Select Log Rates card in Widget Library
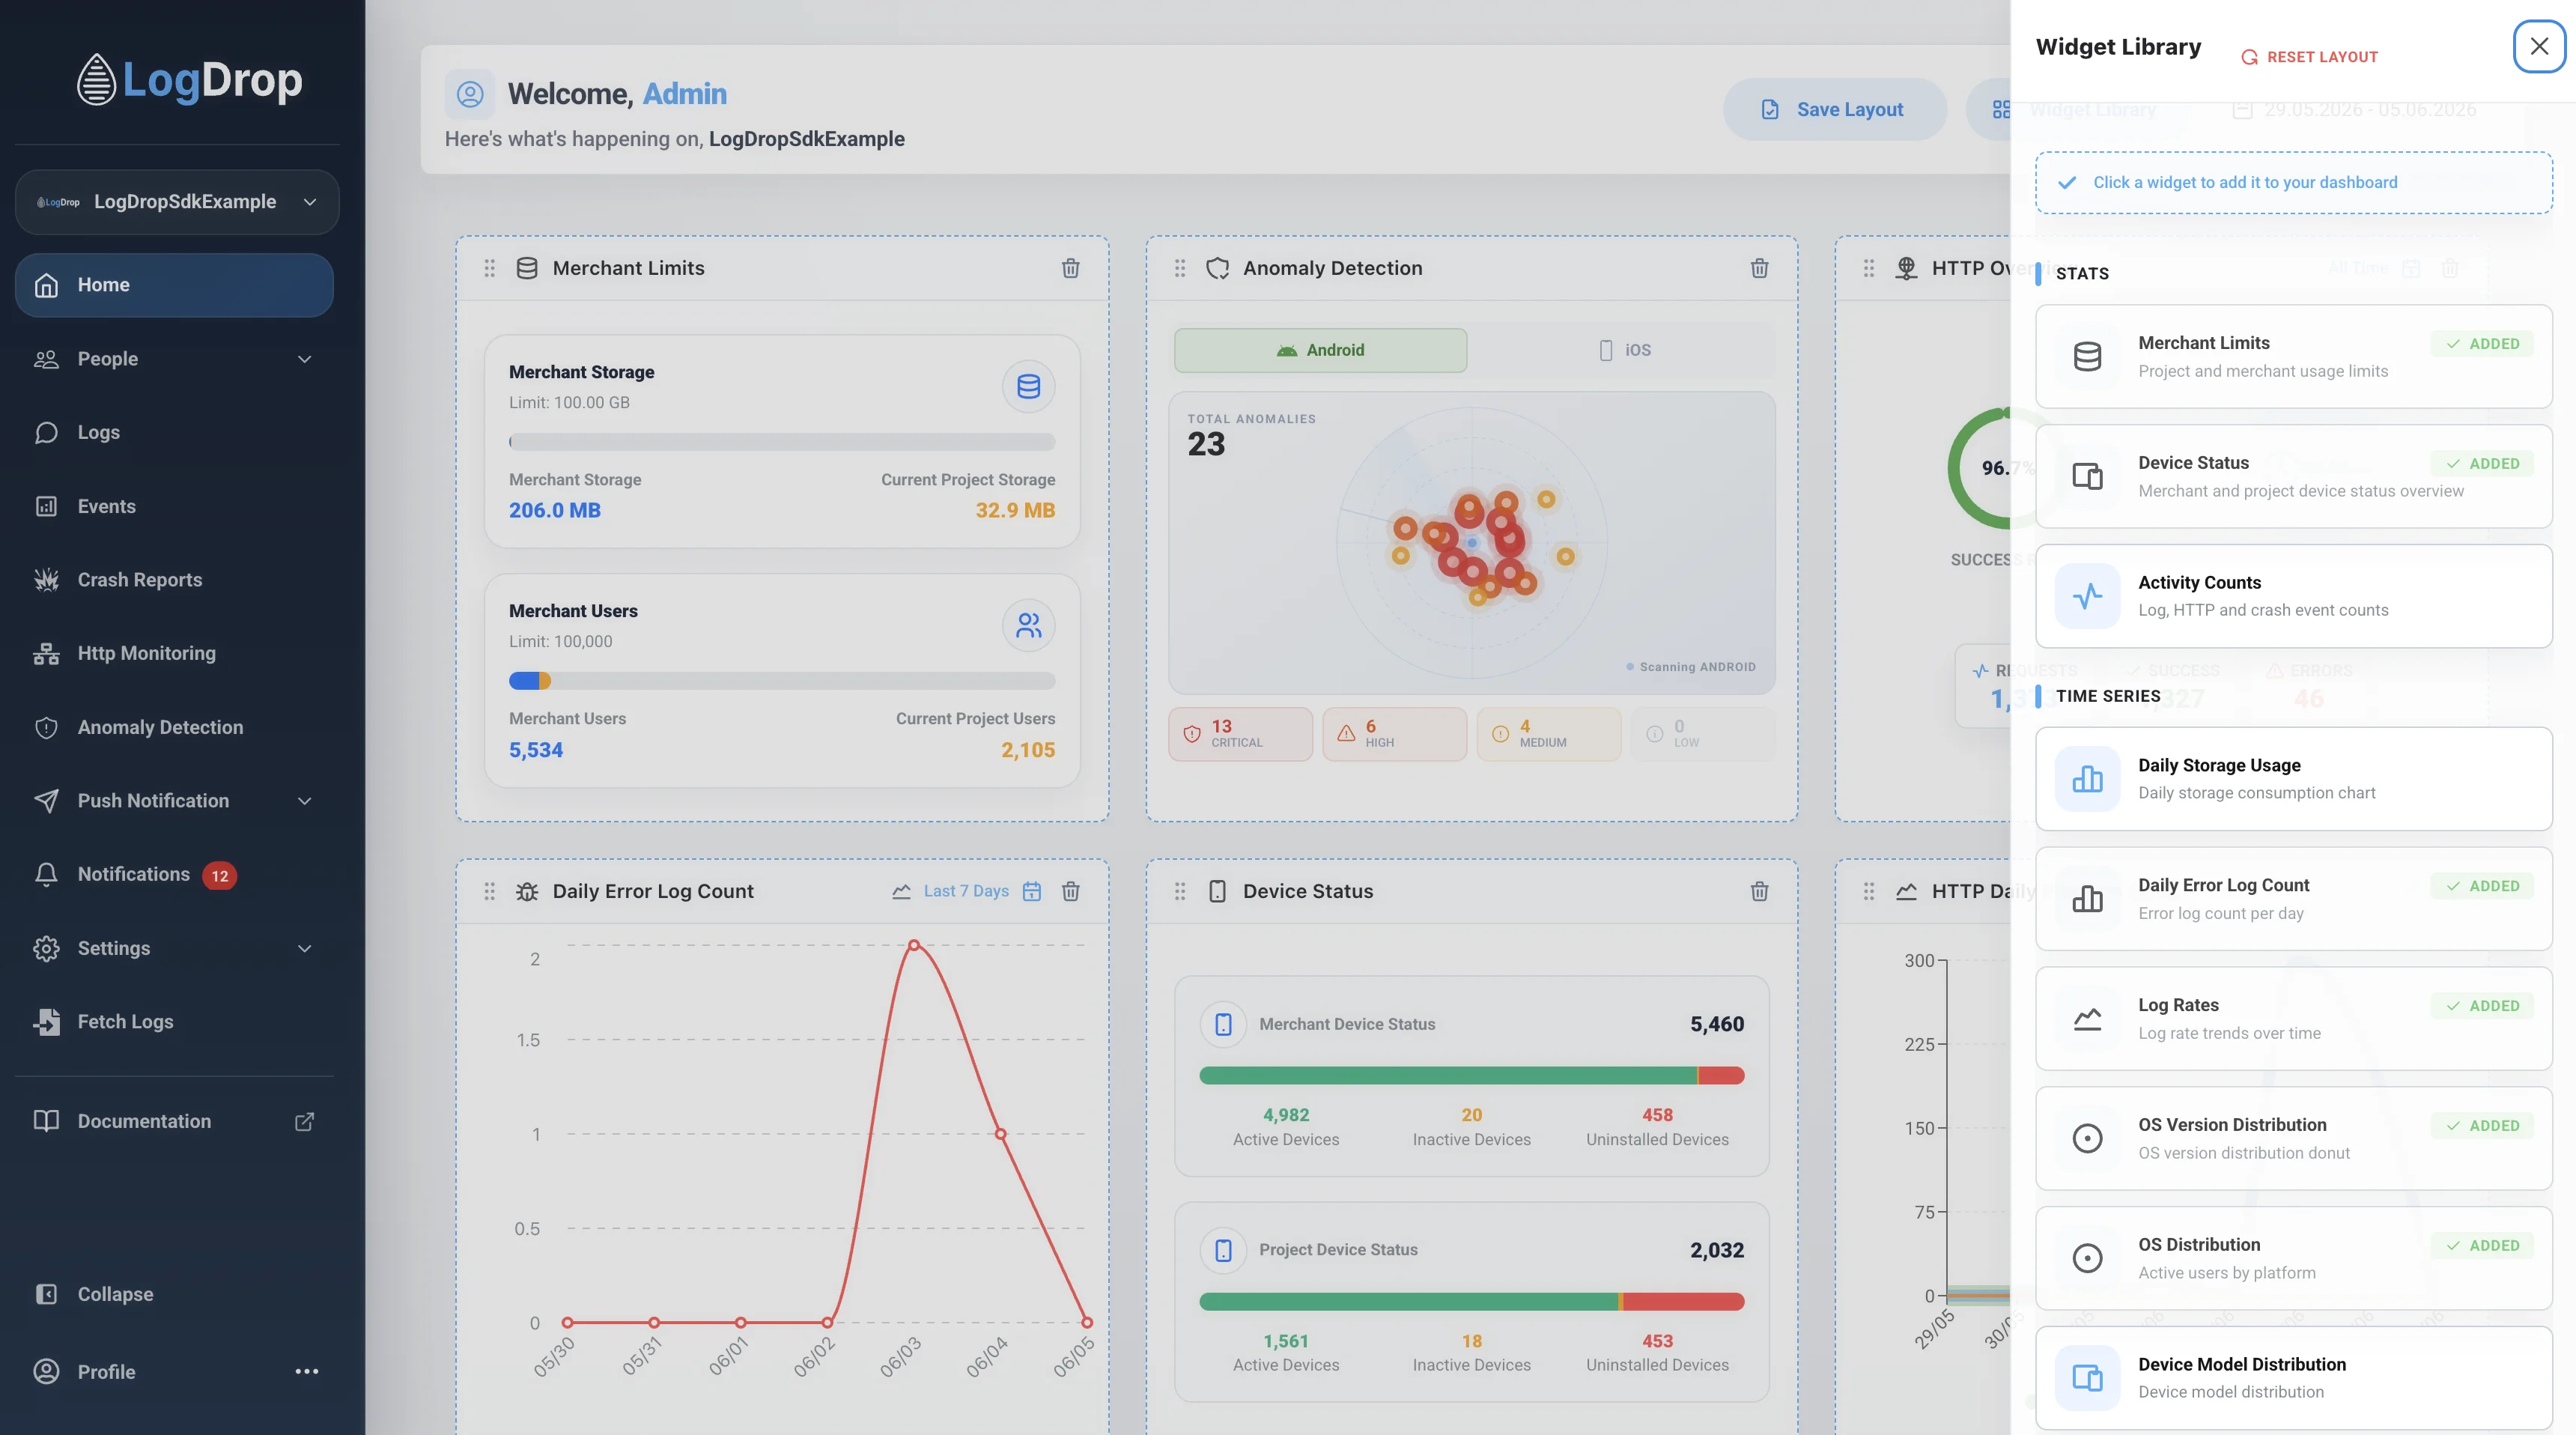This screenshot has width=2576, height=1435. click(x=2293, y=1018)
